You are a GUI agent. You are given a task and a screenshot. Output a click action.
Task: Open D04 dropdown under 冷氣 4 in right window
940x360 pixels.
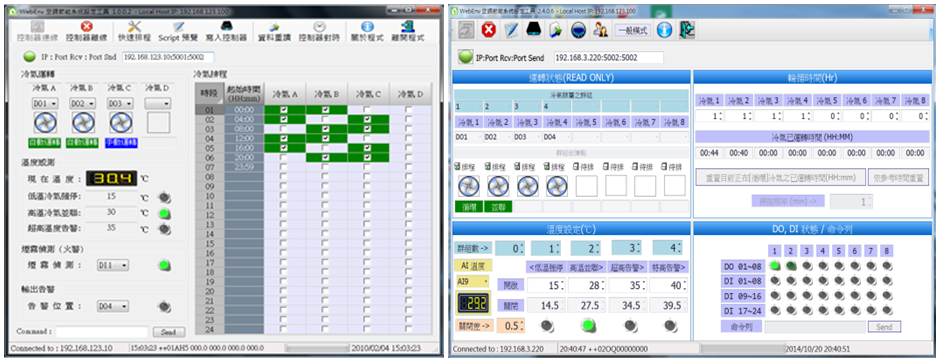click(x=557, y=137)
